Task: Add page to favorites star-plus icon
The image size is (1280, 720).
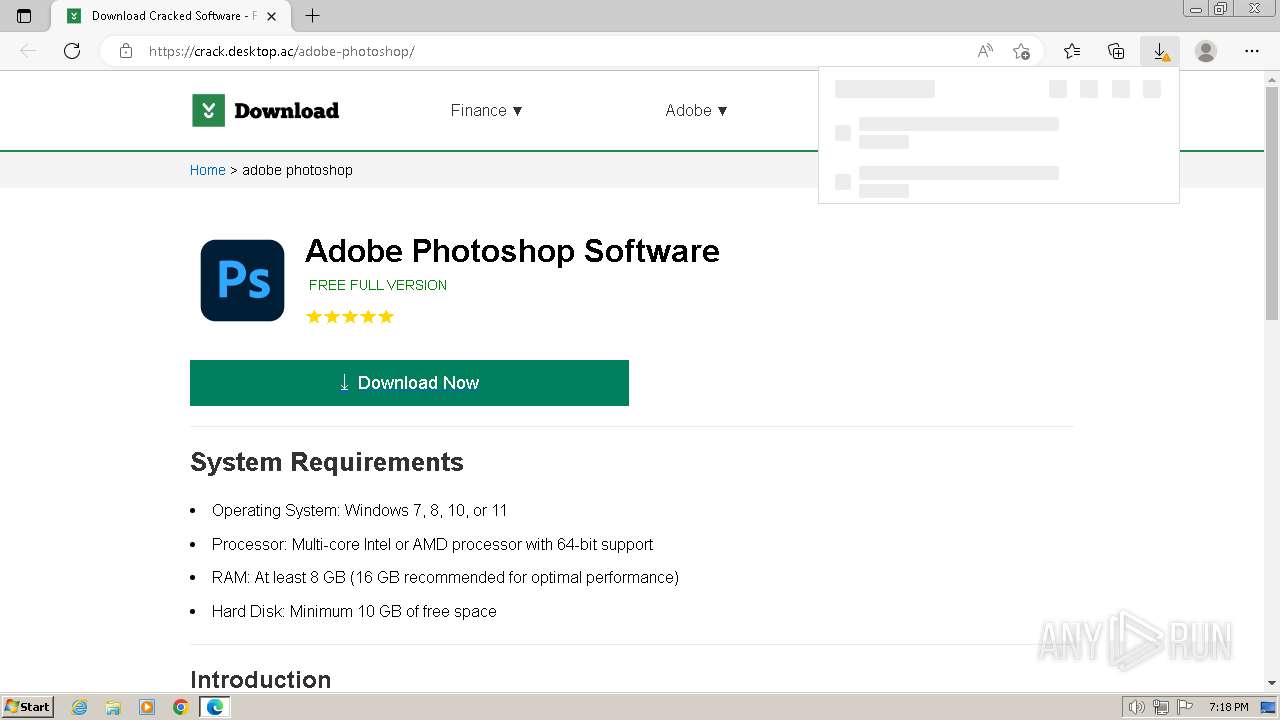Action: tap(1021, 51)
